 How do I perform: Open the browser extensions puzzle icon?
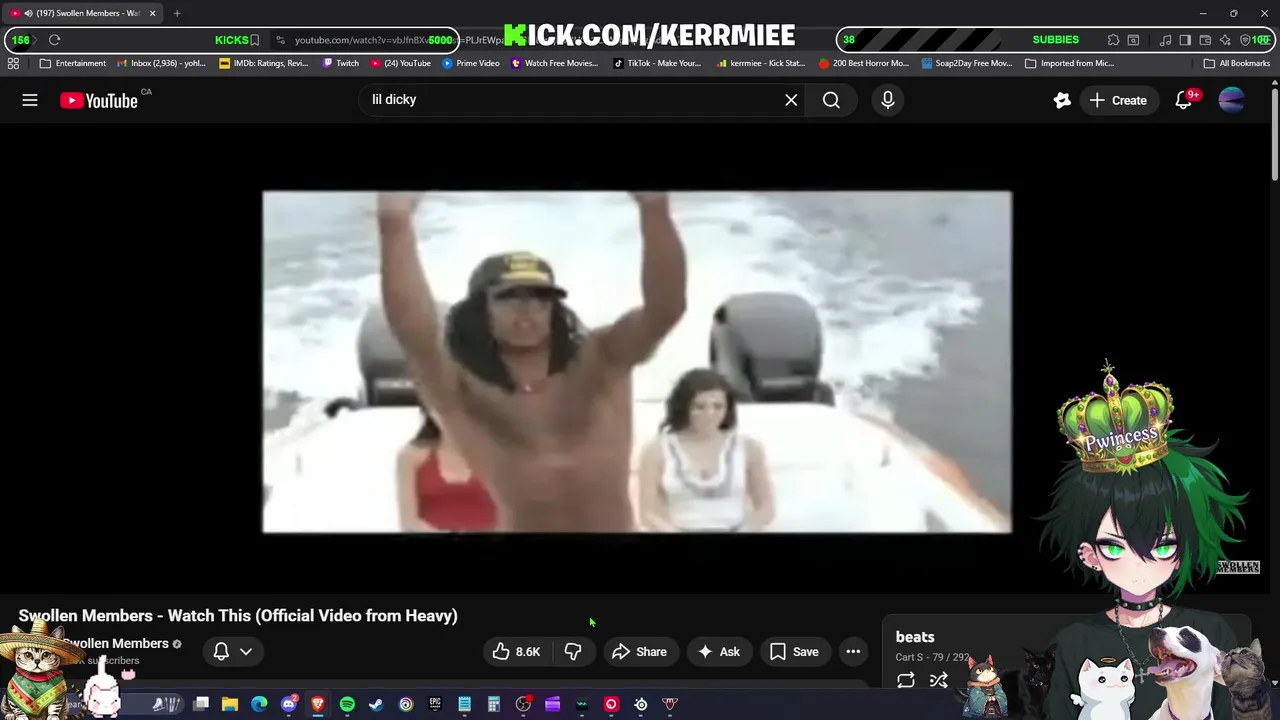tap(1113, 40)
